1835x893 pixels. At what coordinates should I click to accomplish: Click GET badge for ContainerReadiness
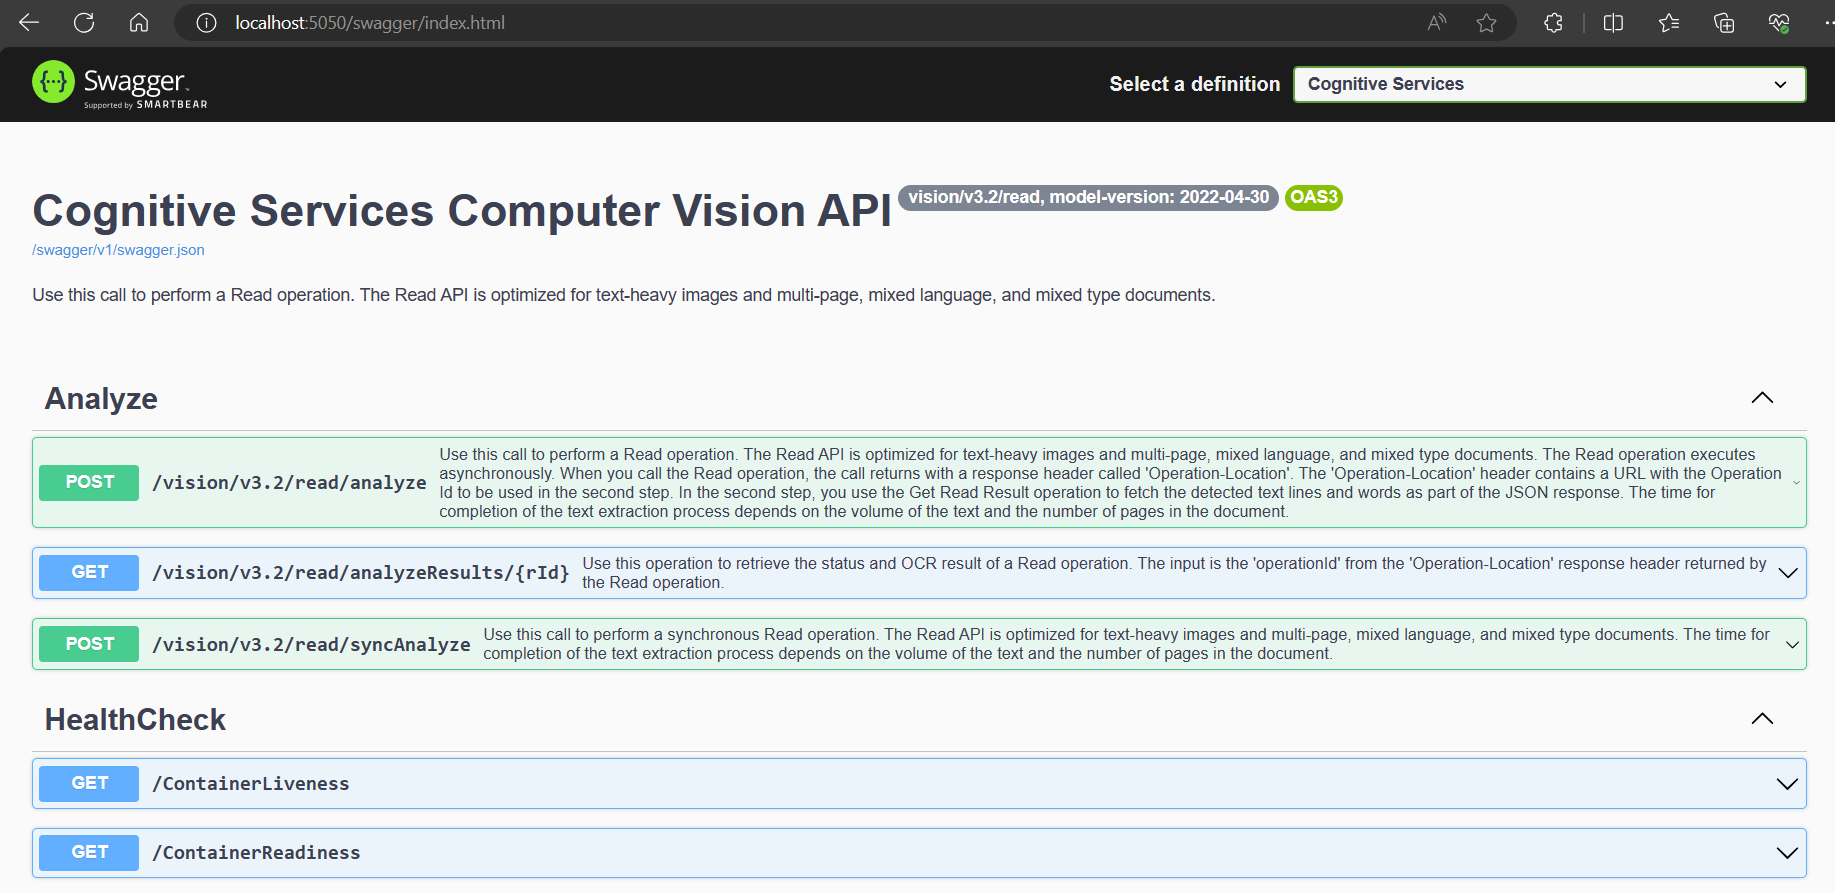coord(89,852)
